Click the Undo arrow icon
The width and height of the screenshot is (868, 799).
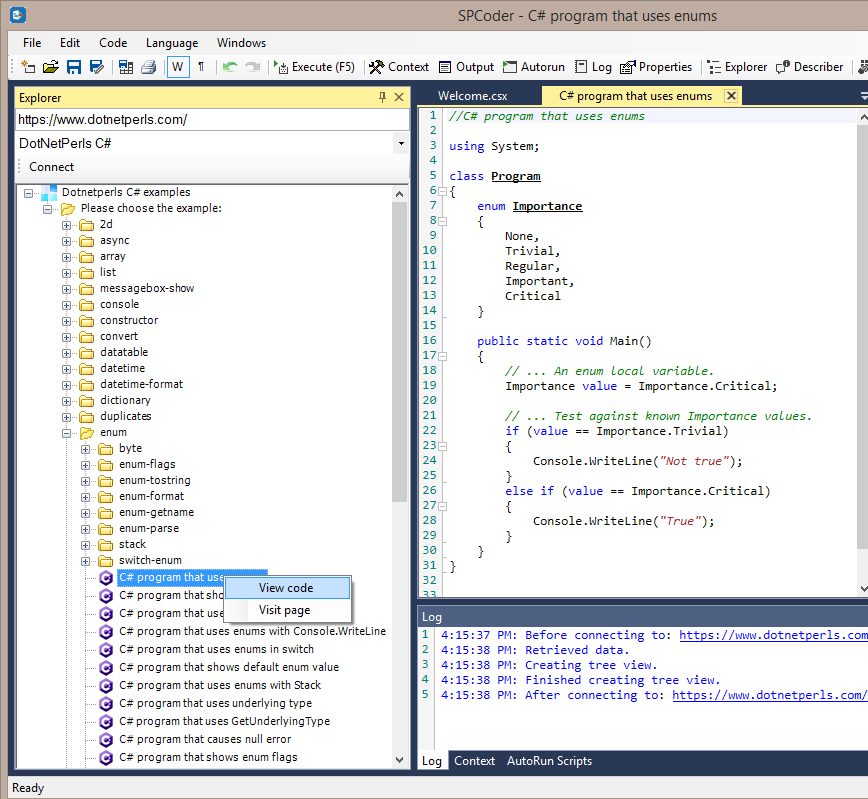coord(230,67)
